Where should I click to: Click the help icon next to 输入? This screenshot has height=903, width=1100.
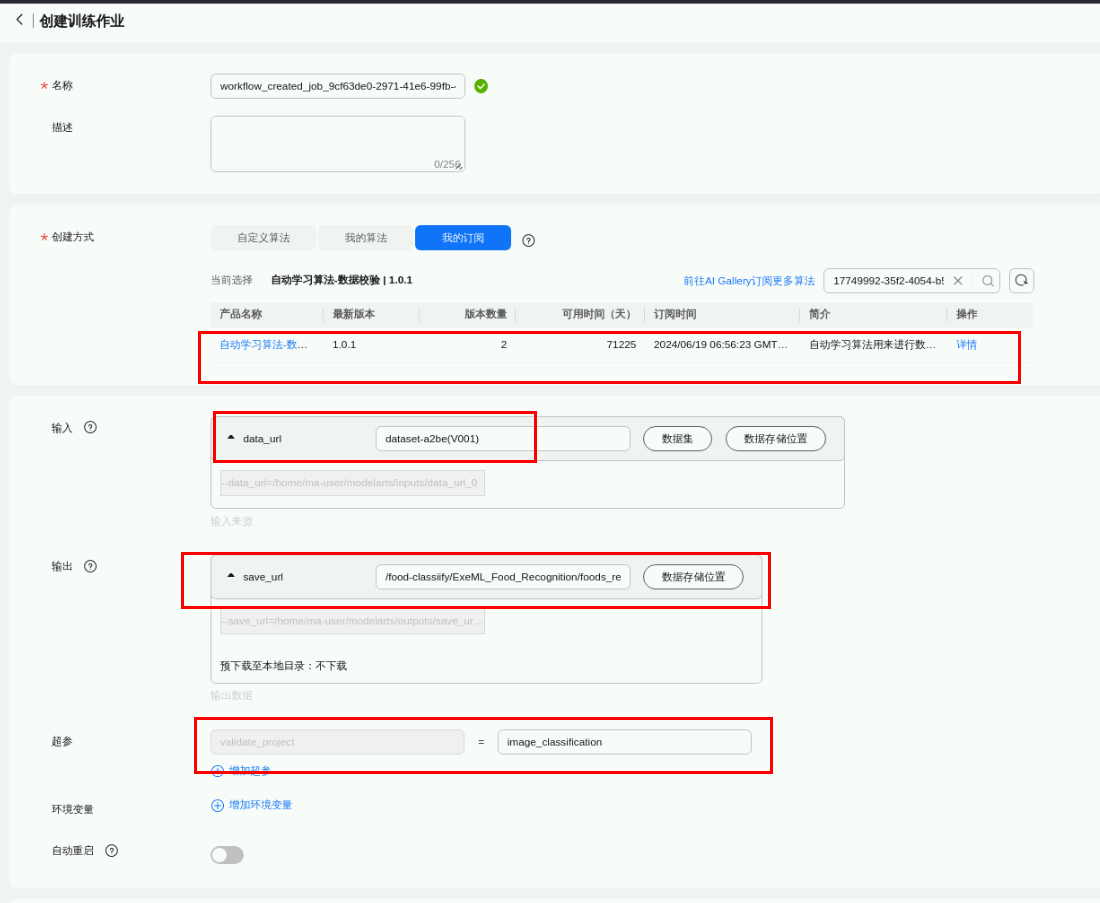click(x=90, y=427)
